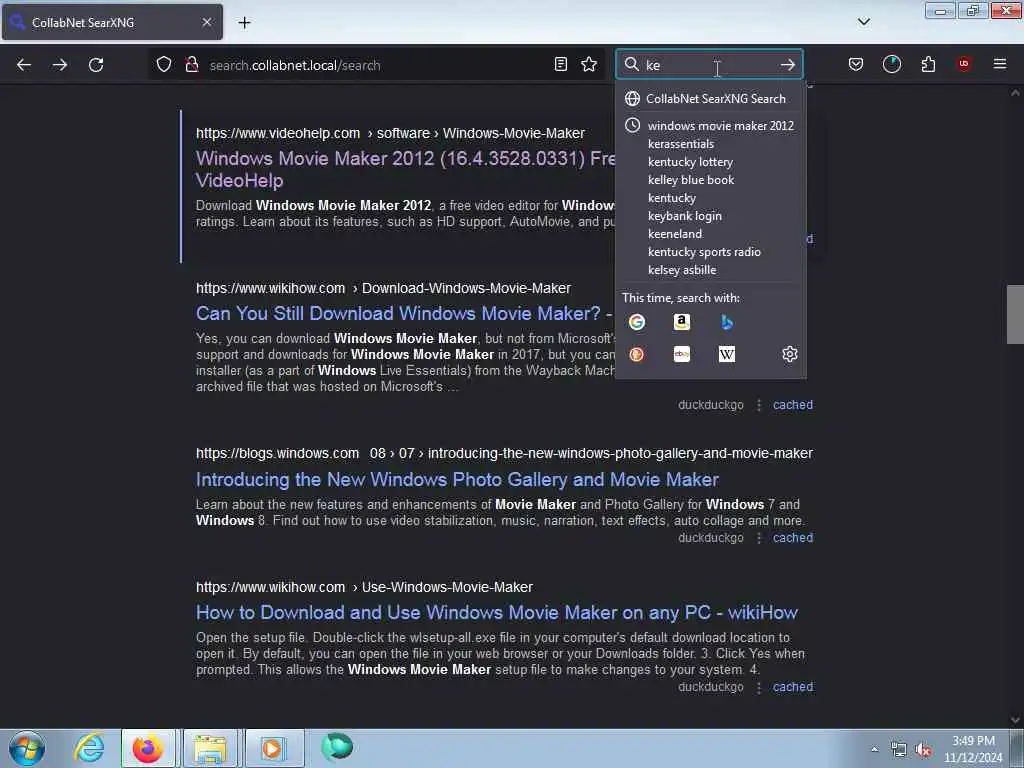1024x768 pixels.
Task: Click the wikihow.com Download-Windows-Movie-Maker URL
Action: click(x=383, y=288)
